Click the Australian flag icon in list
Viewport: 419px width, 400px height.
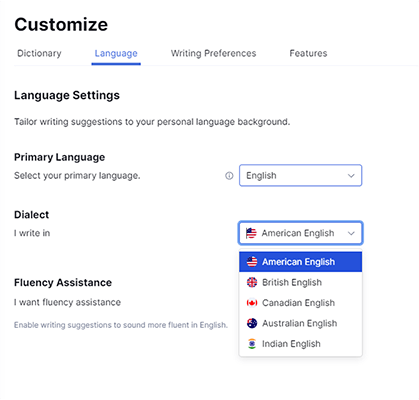[252, 323]
